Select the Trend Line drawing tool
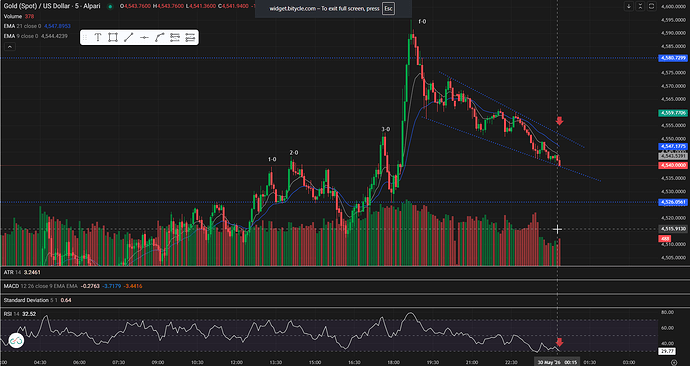 (128, 37)
